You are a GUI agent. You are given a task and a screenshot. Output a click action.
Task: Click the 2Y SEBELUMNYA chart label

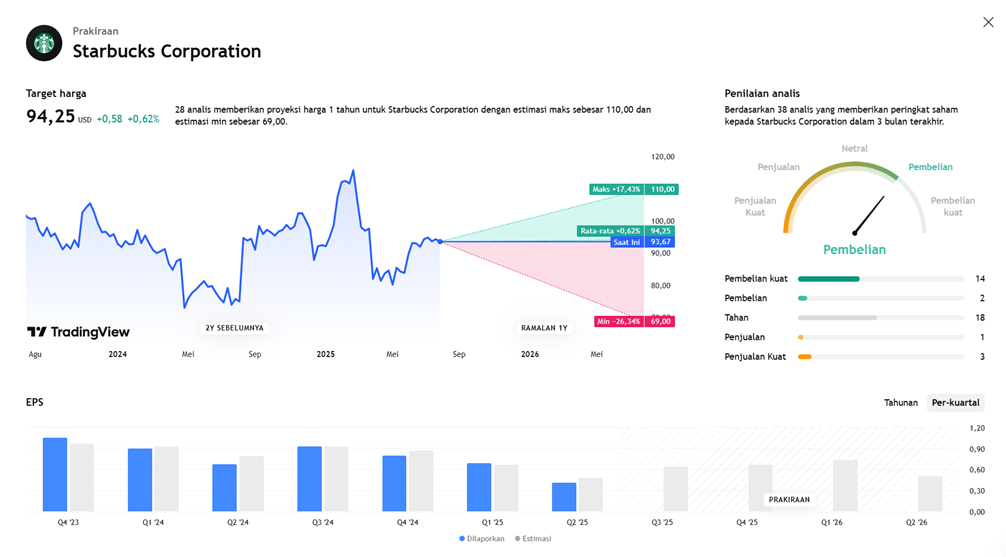[234, 328]
